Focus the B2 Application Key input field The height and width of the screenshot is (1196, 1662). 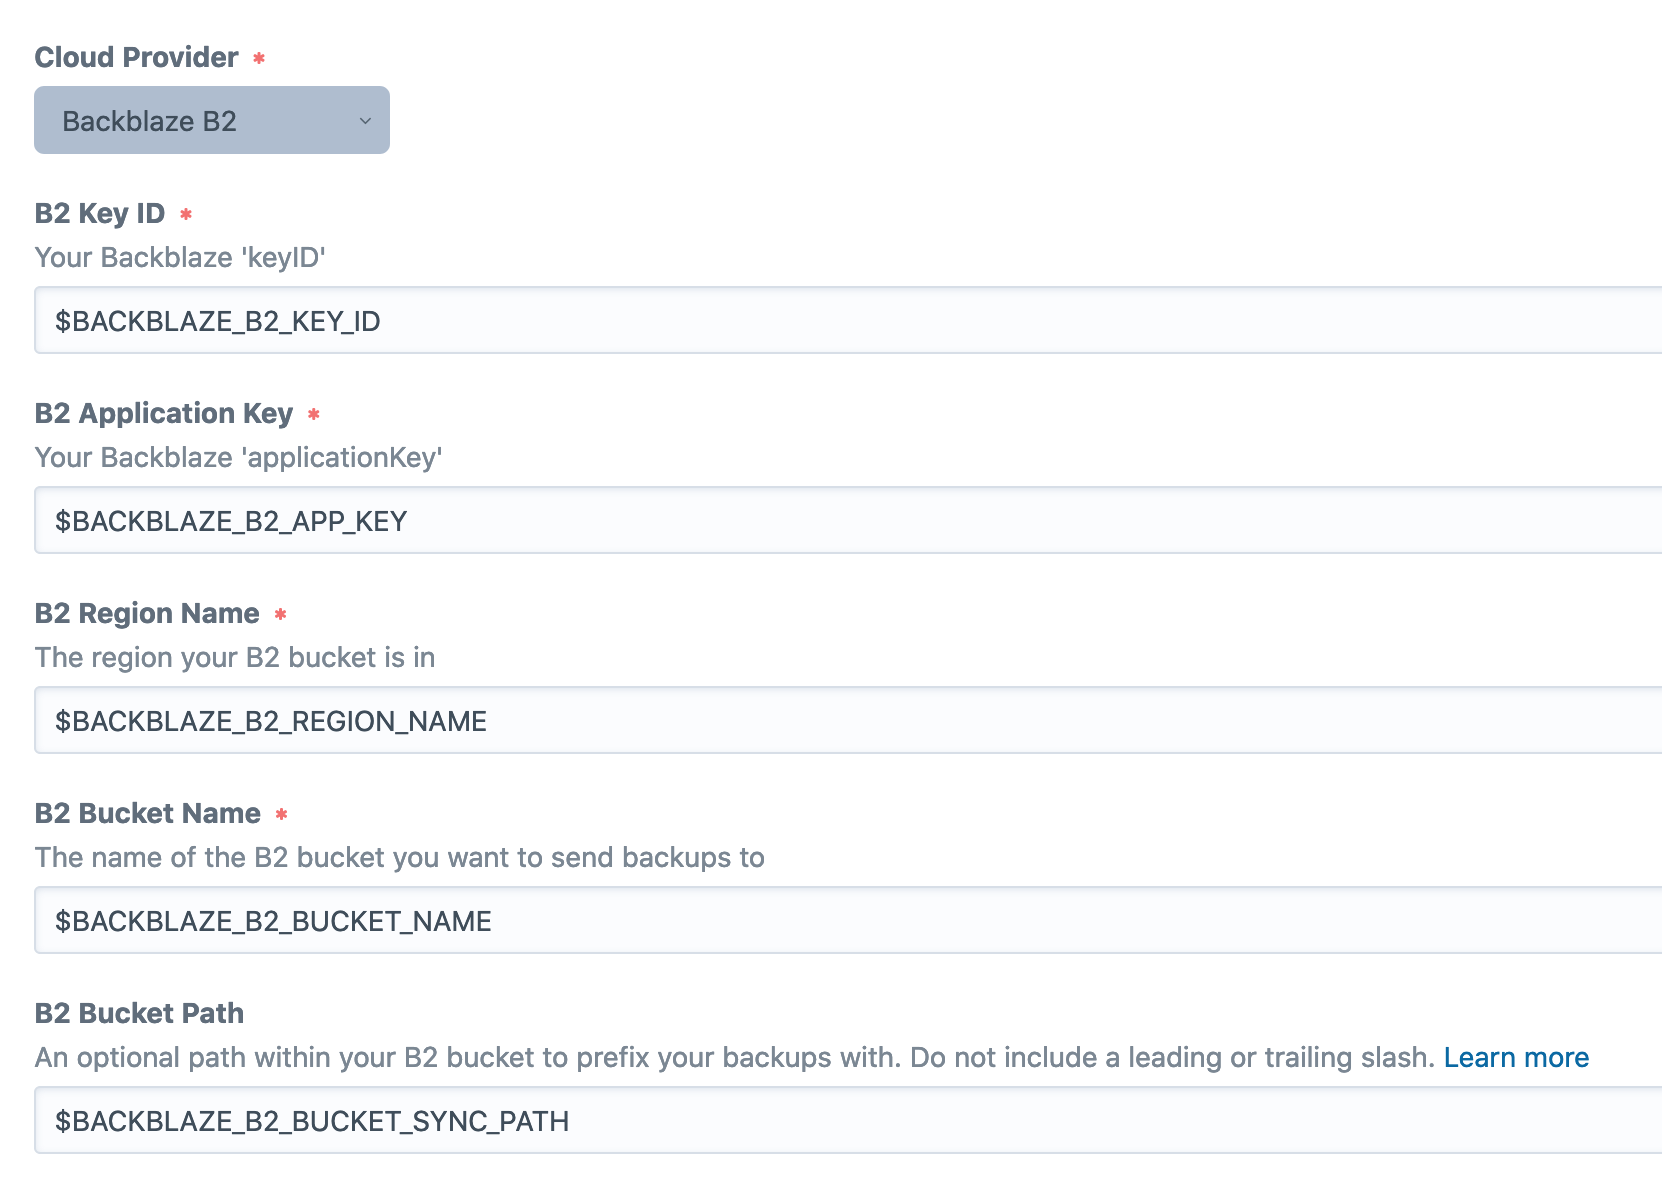tap(848, 520)
